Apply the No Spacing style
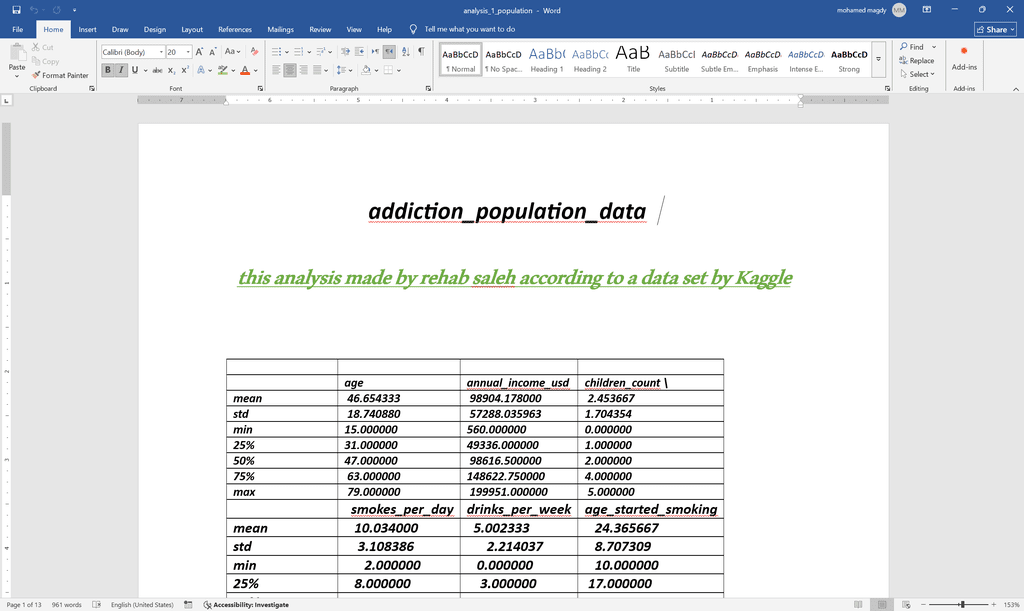This screenshot has height=611, width=1024. [x=504, y=59]
